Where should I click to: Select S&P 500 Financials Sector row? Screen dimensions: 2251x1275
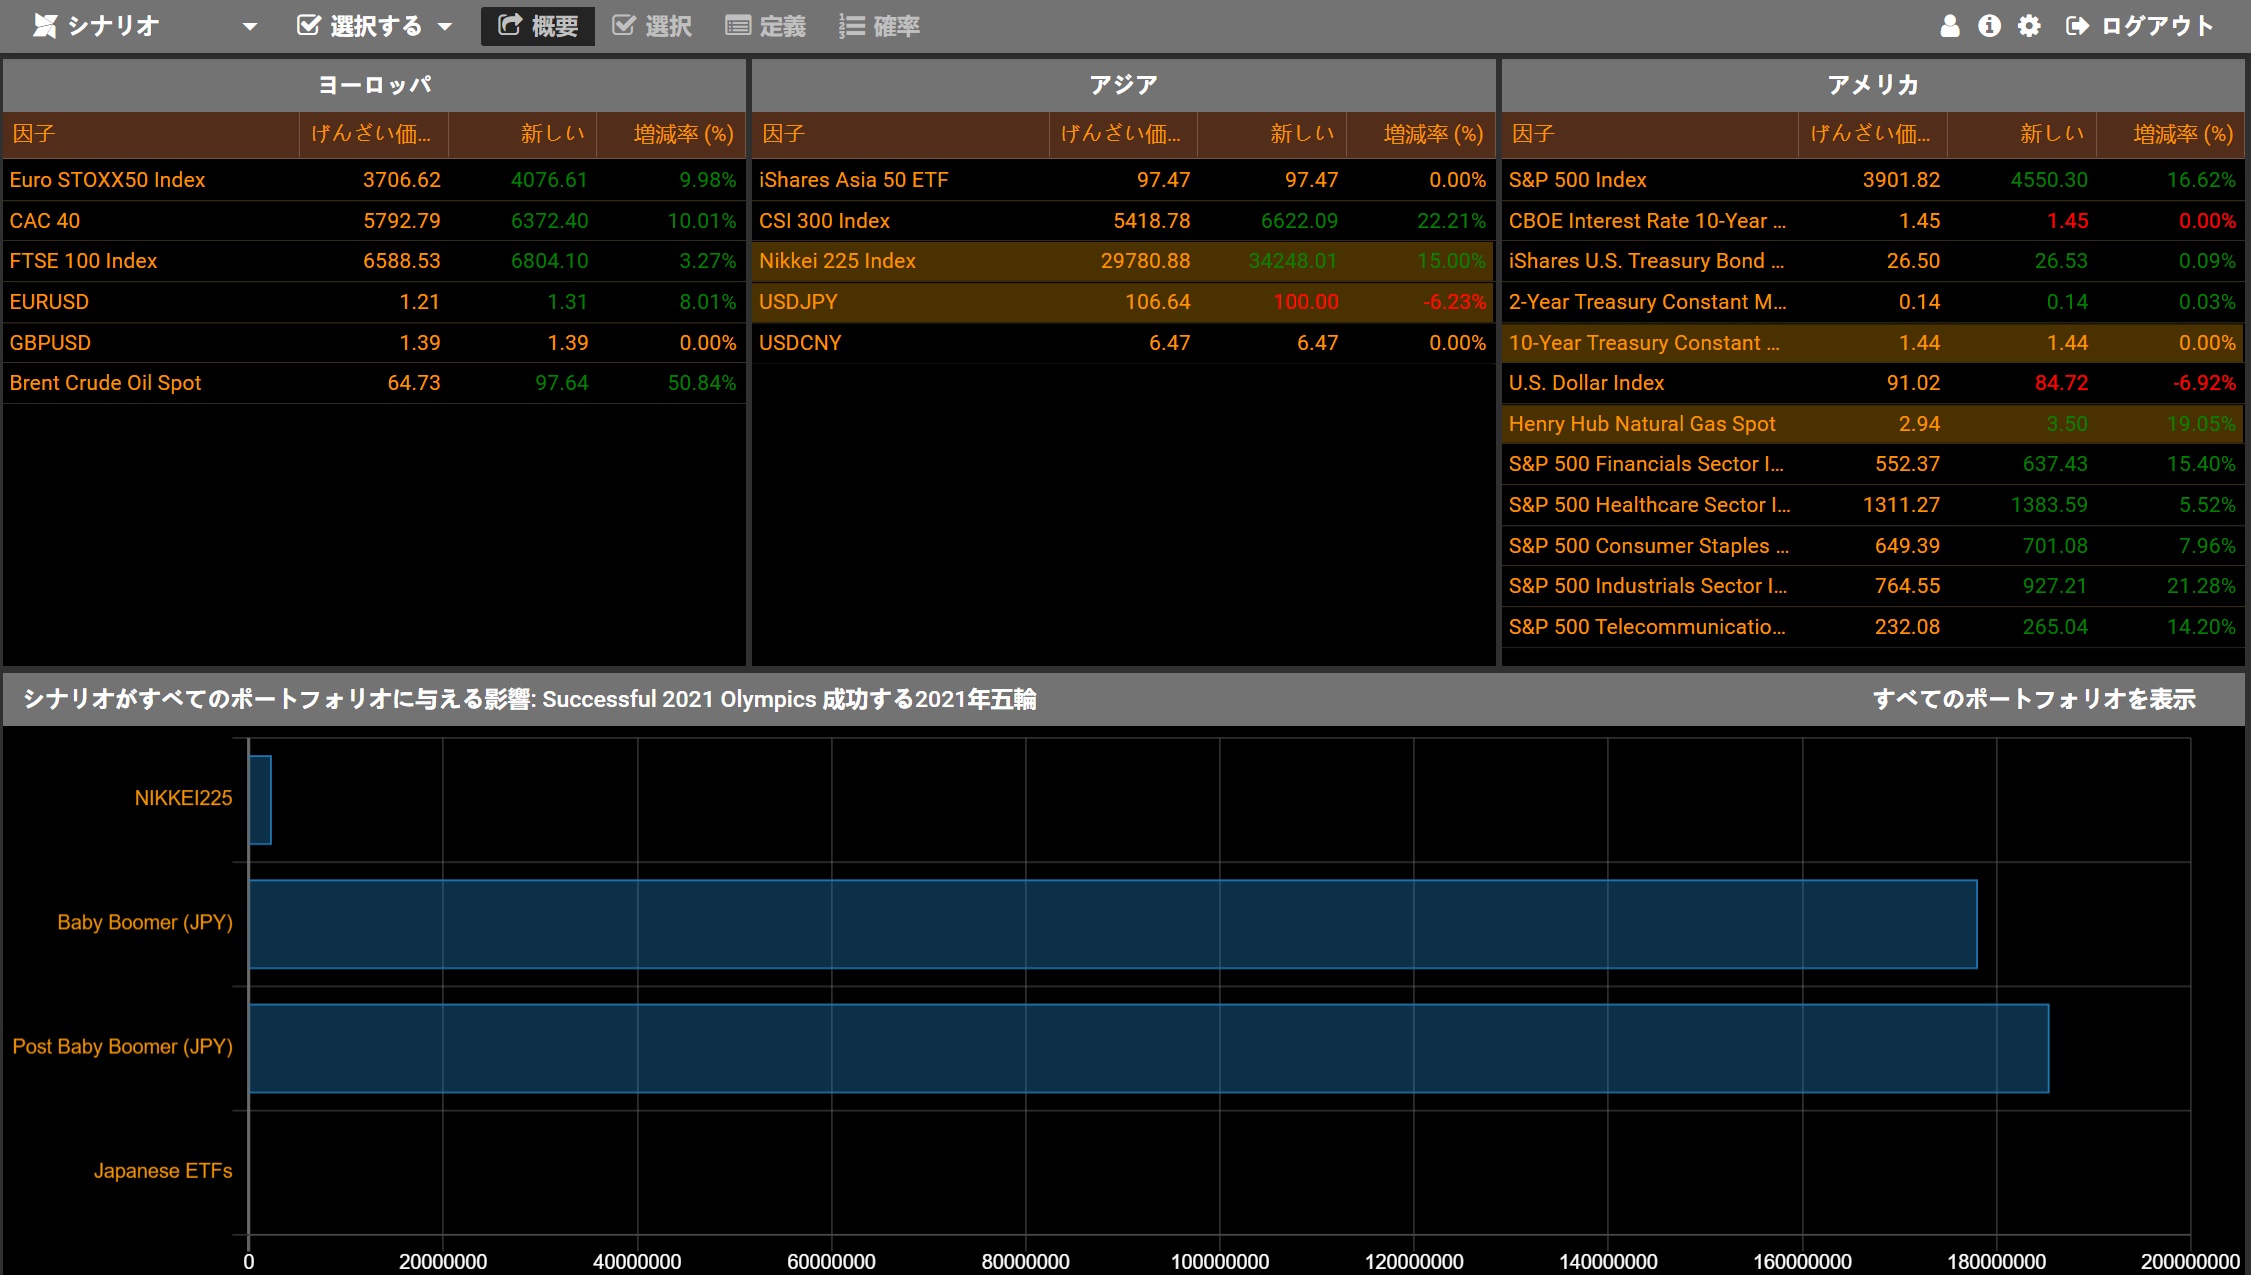(1872, 464)
